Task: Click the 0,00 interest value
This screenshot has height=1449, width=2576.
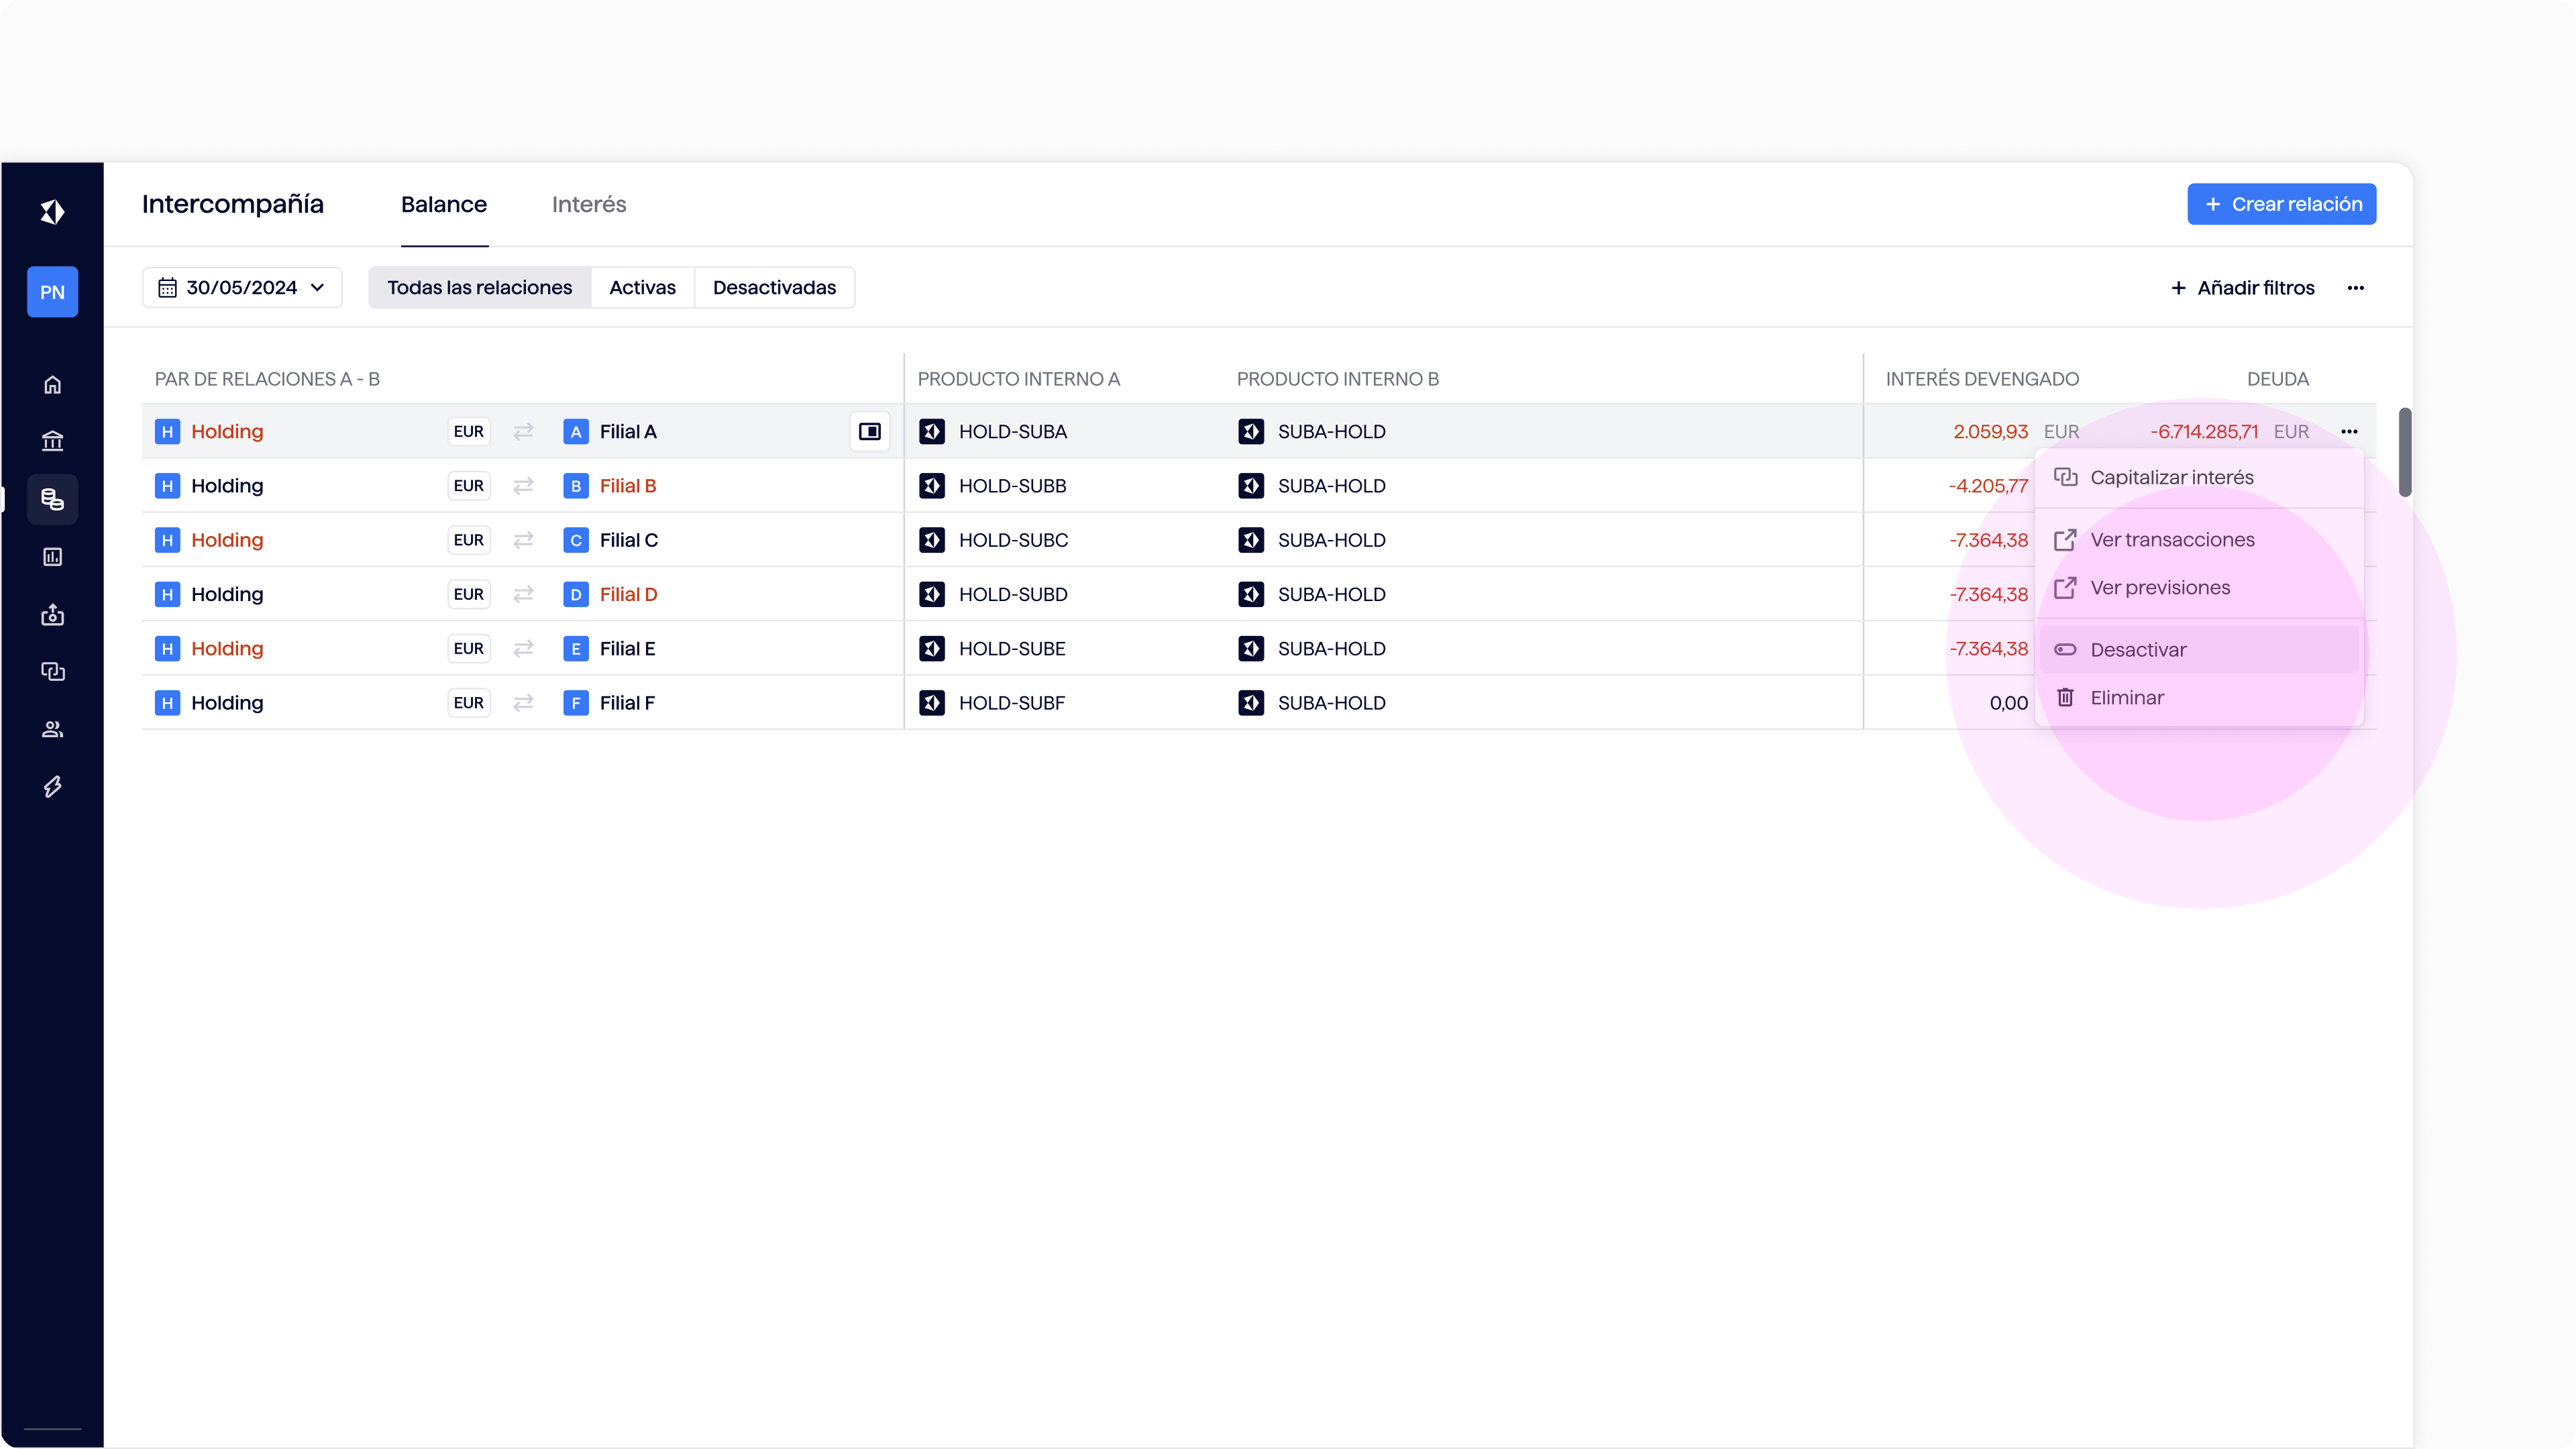Action: [x=2008, y=703]
